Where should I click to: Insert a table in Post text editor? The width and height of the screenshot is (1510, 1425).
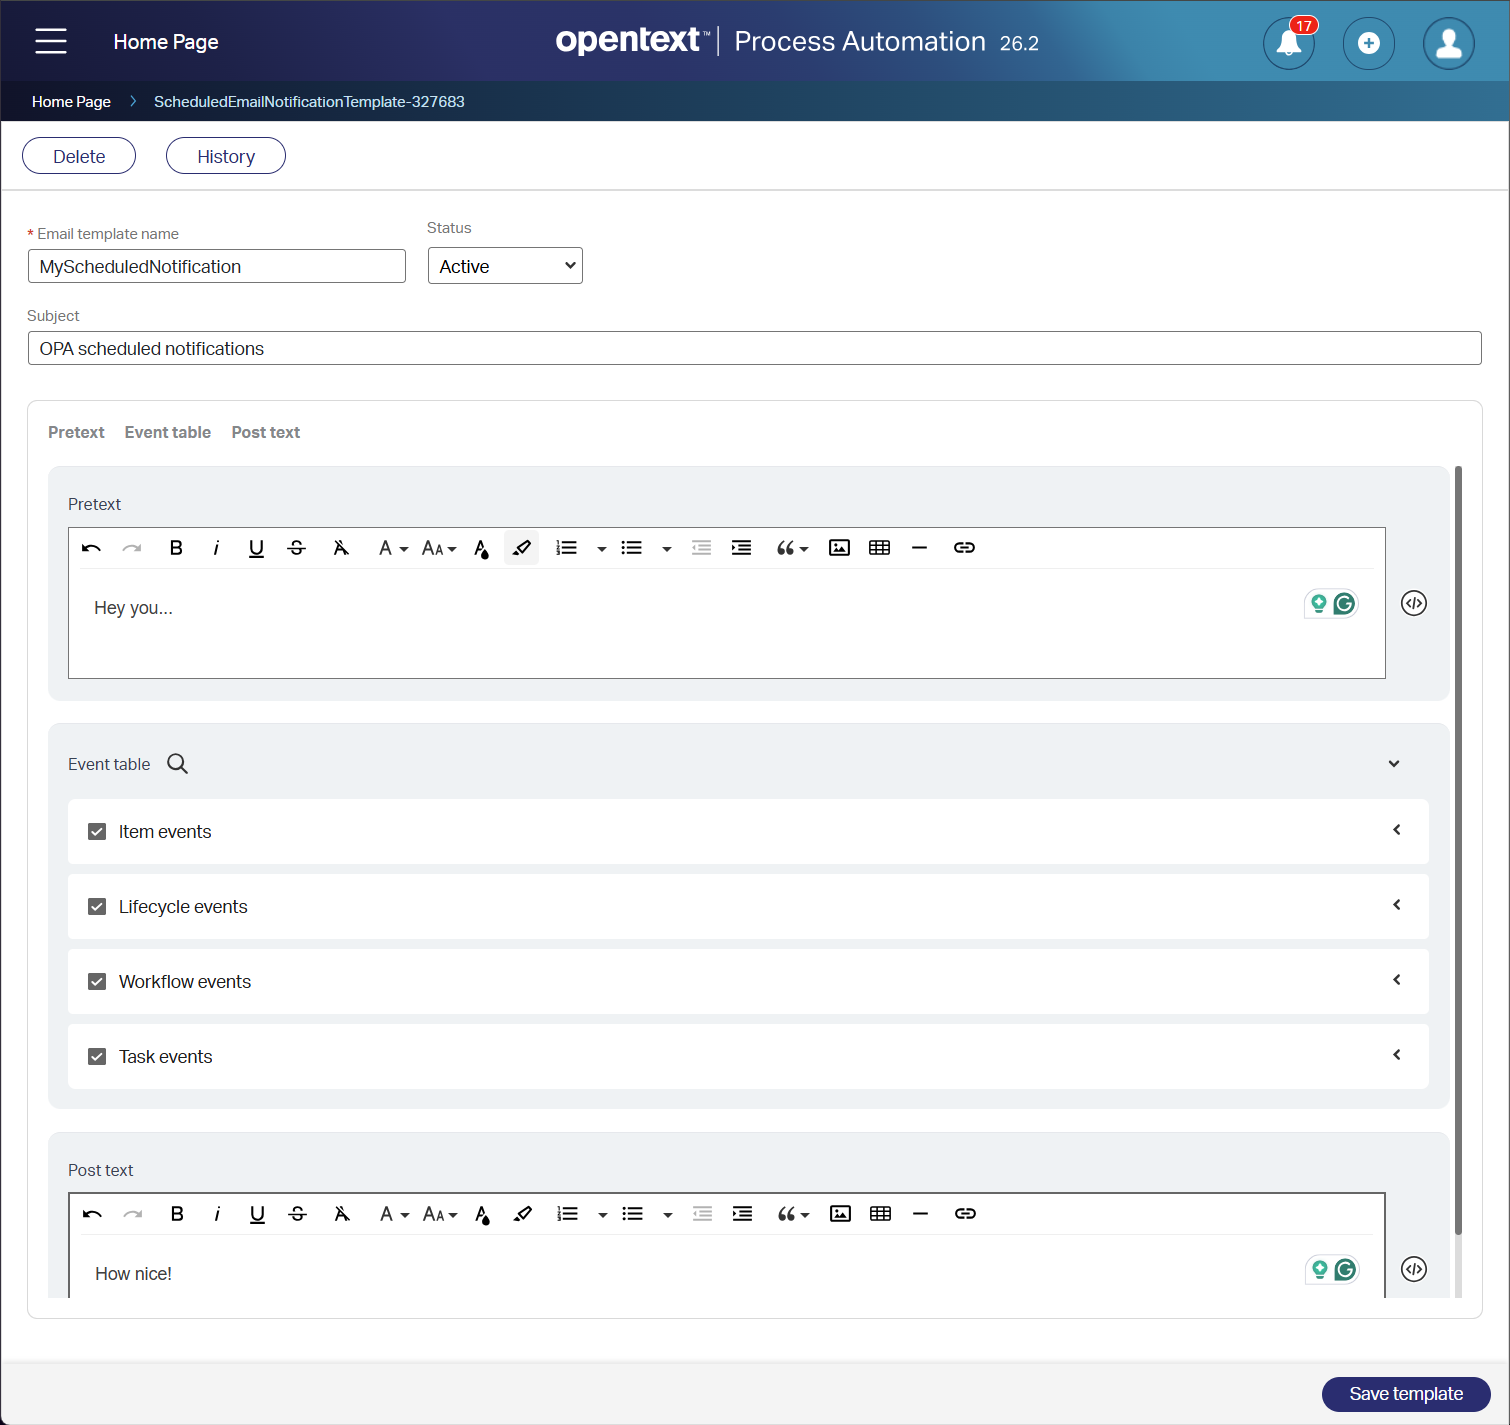click(881, 1214)
